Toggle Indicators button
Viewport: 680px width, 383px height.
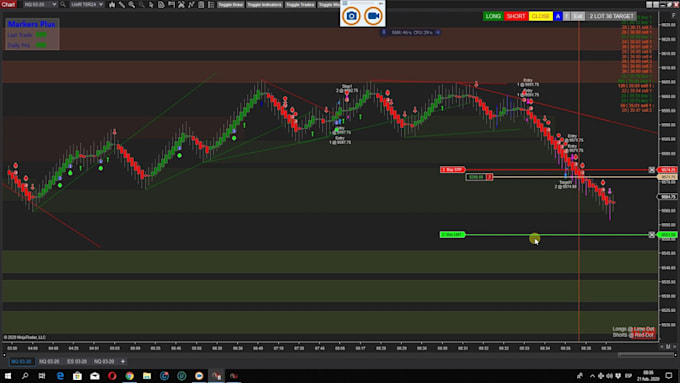(x=264, y=5)
